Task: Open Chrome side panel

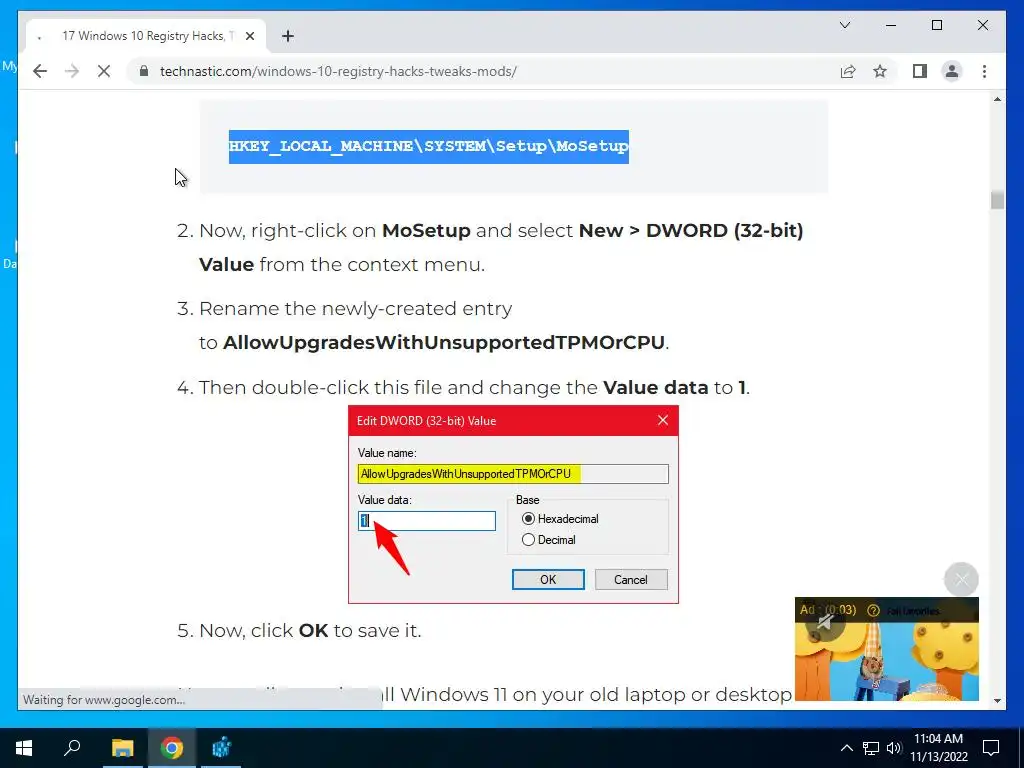Action: (x=920, y=71)
